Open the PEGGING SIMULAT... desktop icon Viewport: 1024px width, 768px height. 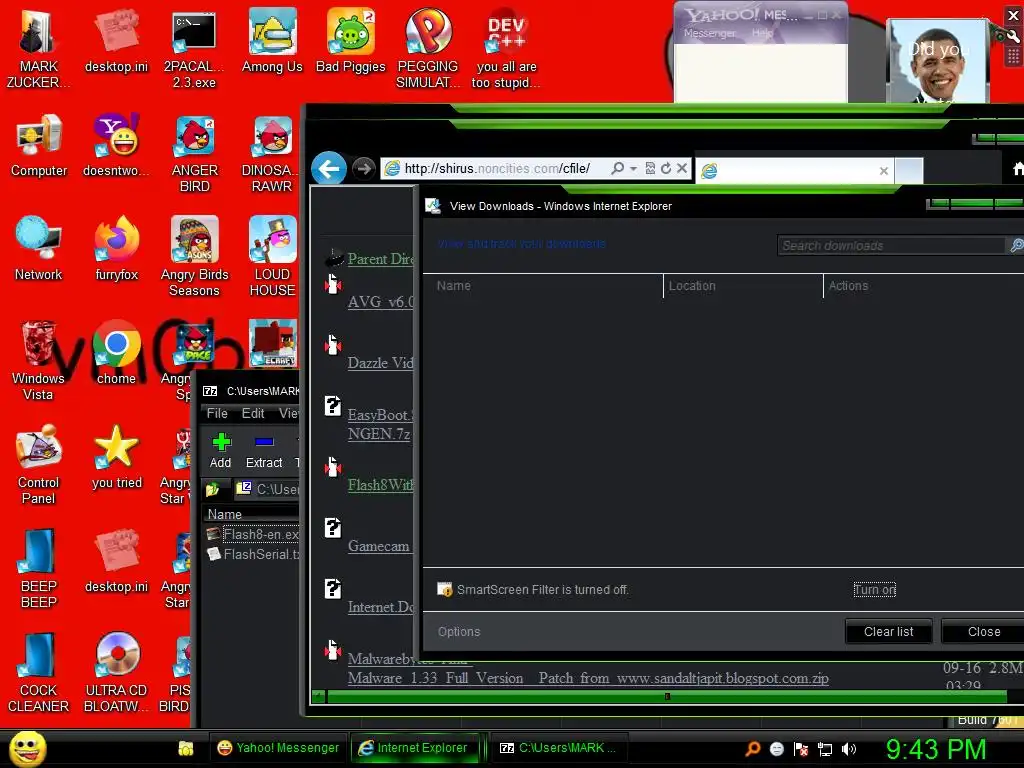[428, 49]
